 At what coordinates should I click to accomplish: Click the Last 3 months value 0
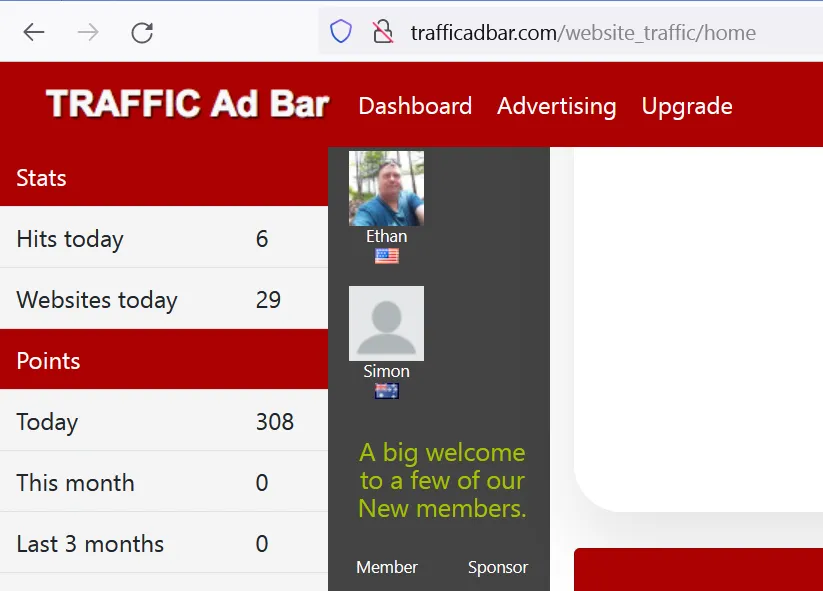pyautogui.click(x=262, y=544)
